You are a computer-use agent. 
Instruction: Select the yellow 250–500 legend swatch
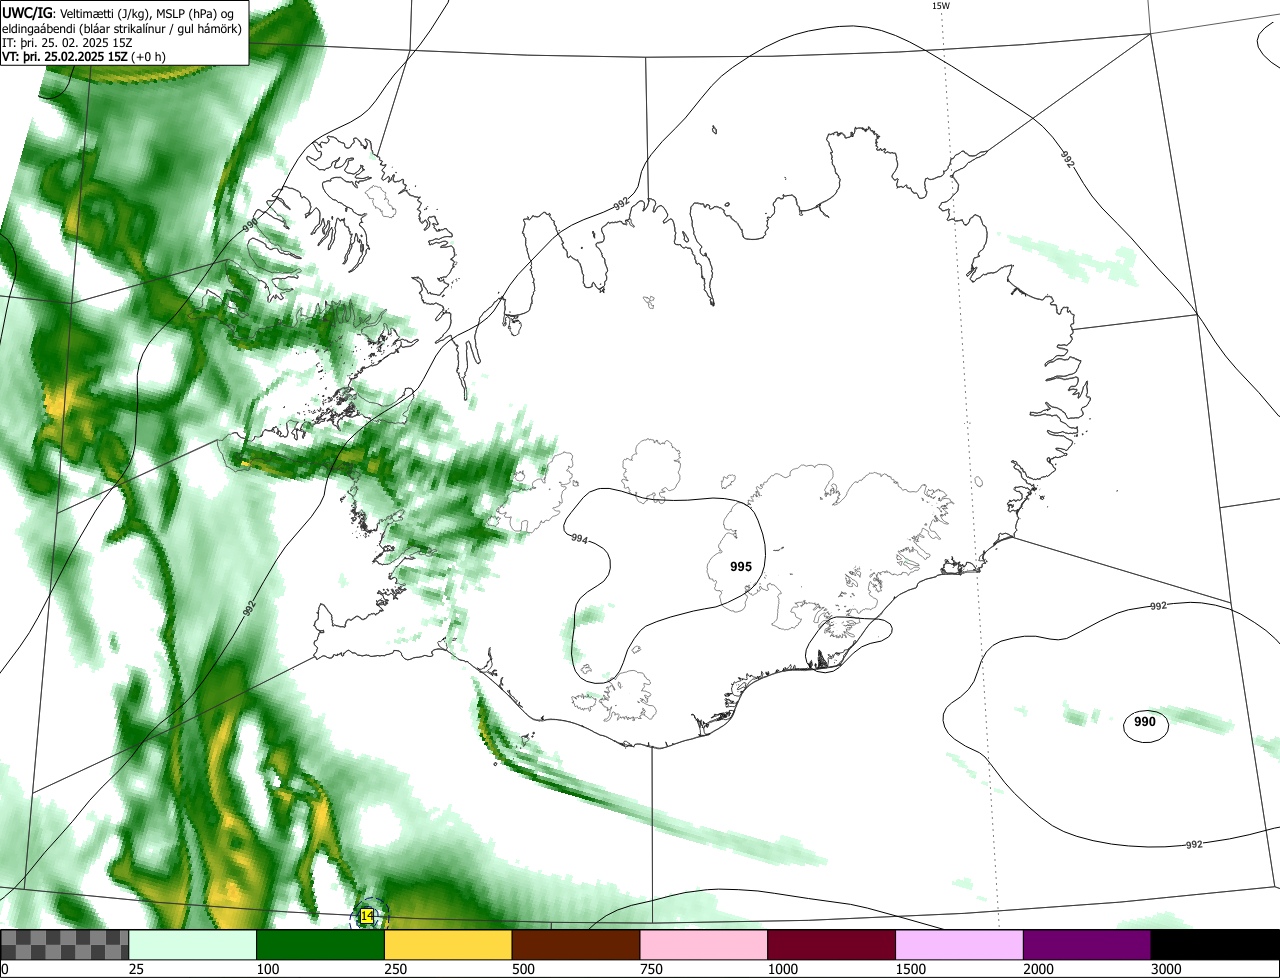tap(448, 944)
